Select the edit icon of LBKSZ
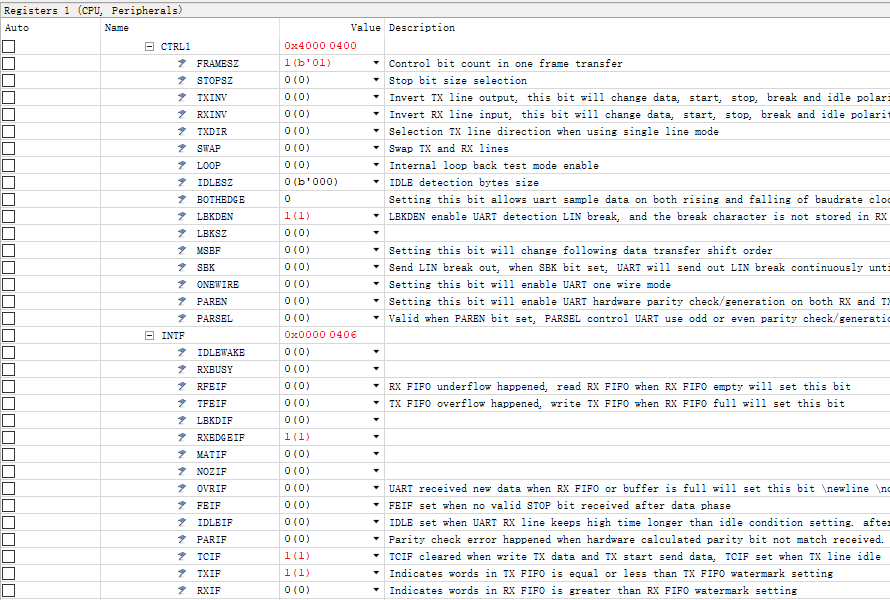This screenshot has width=890, height=600. [x=182, y=233]
